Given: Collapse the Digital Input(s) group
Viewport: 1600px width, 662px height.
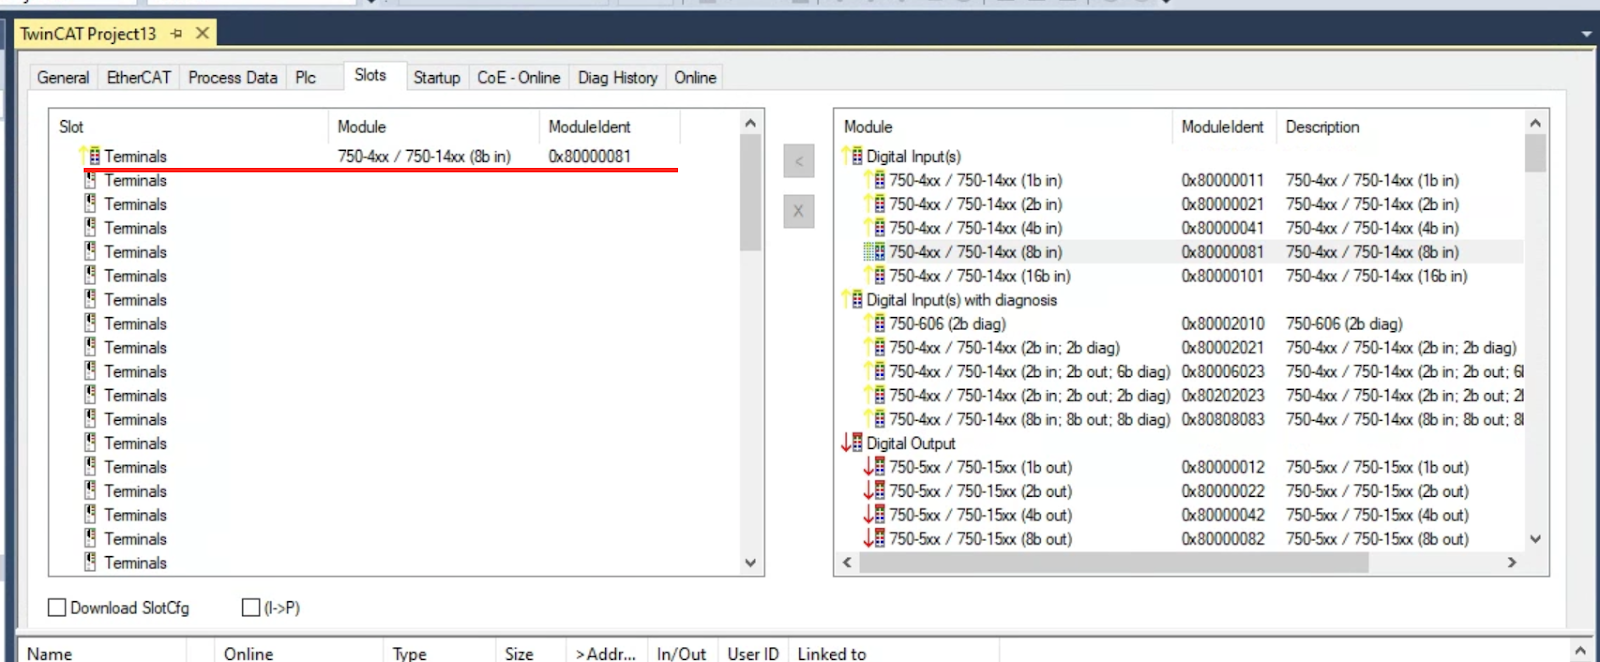Looking at the screenshot, I should (852, 156).
